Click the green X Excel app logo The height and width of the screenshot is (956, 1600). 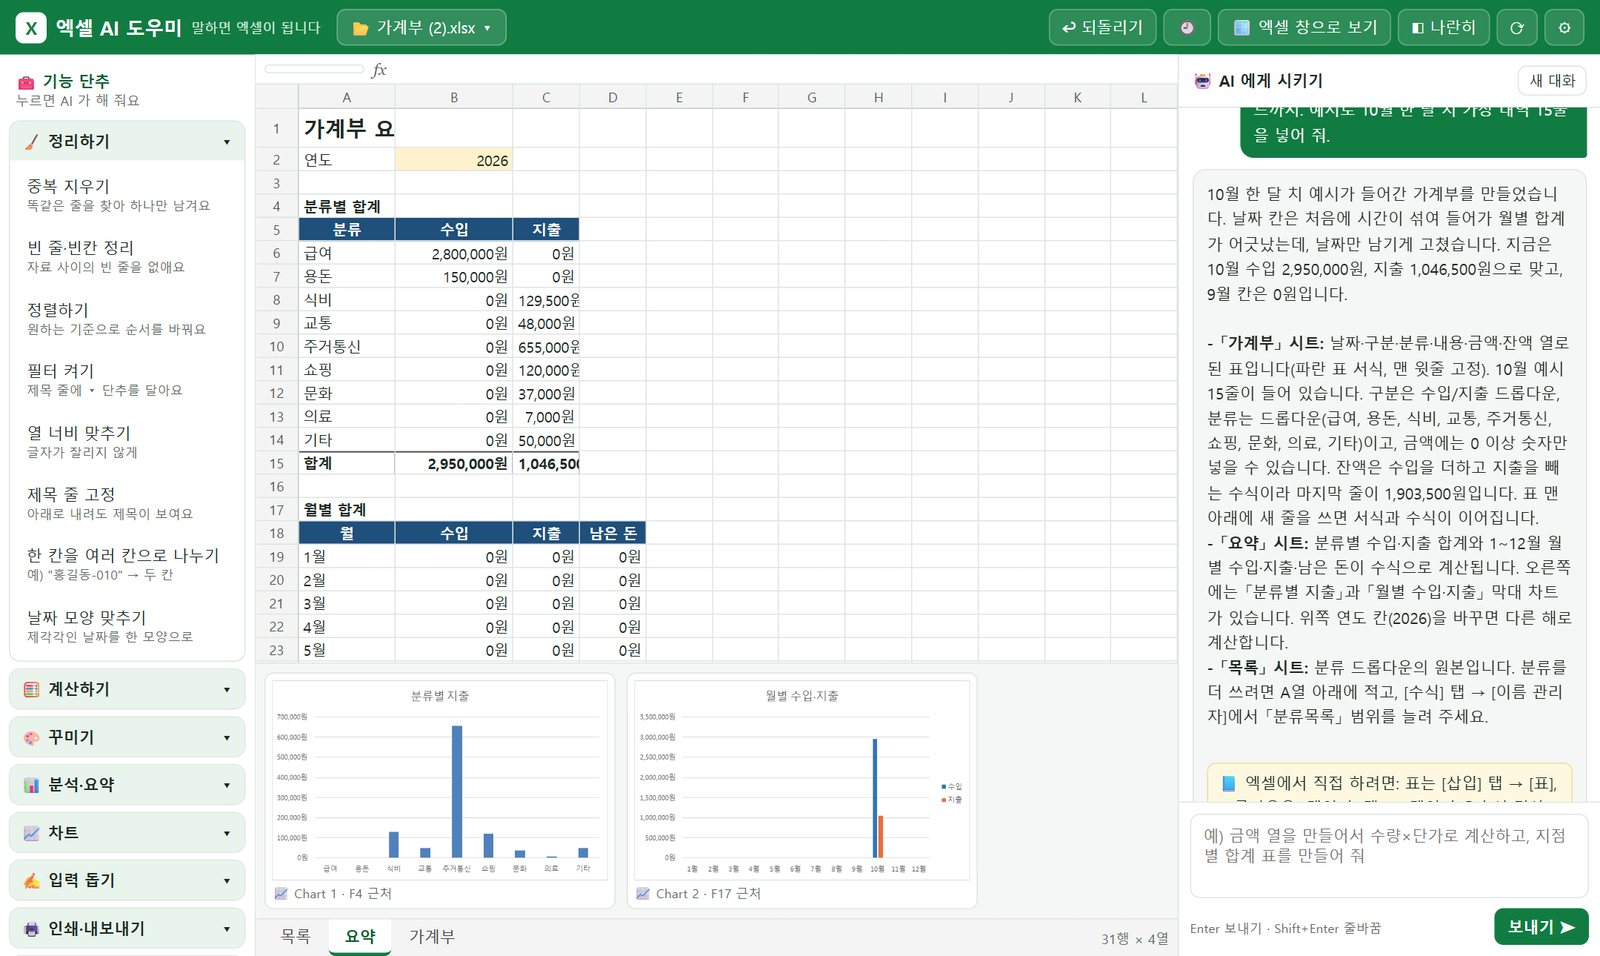coord(31,28)
